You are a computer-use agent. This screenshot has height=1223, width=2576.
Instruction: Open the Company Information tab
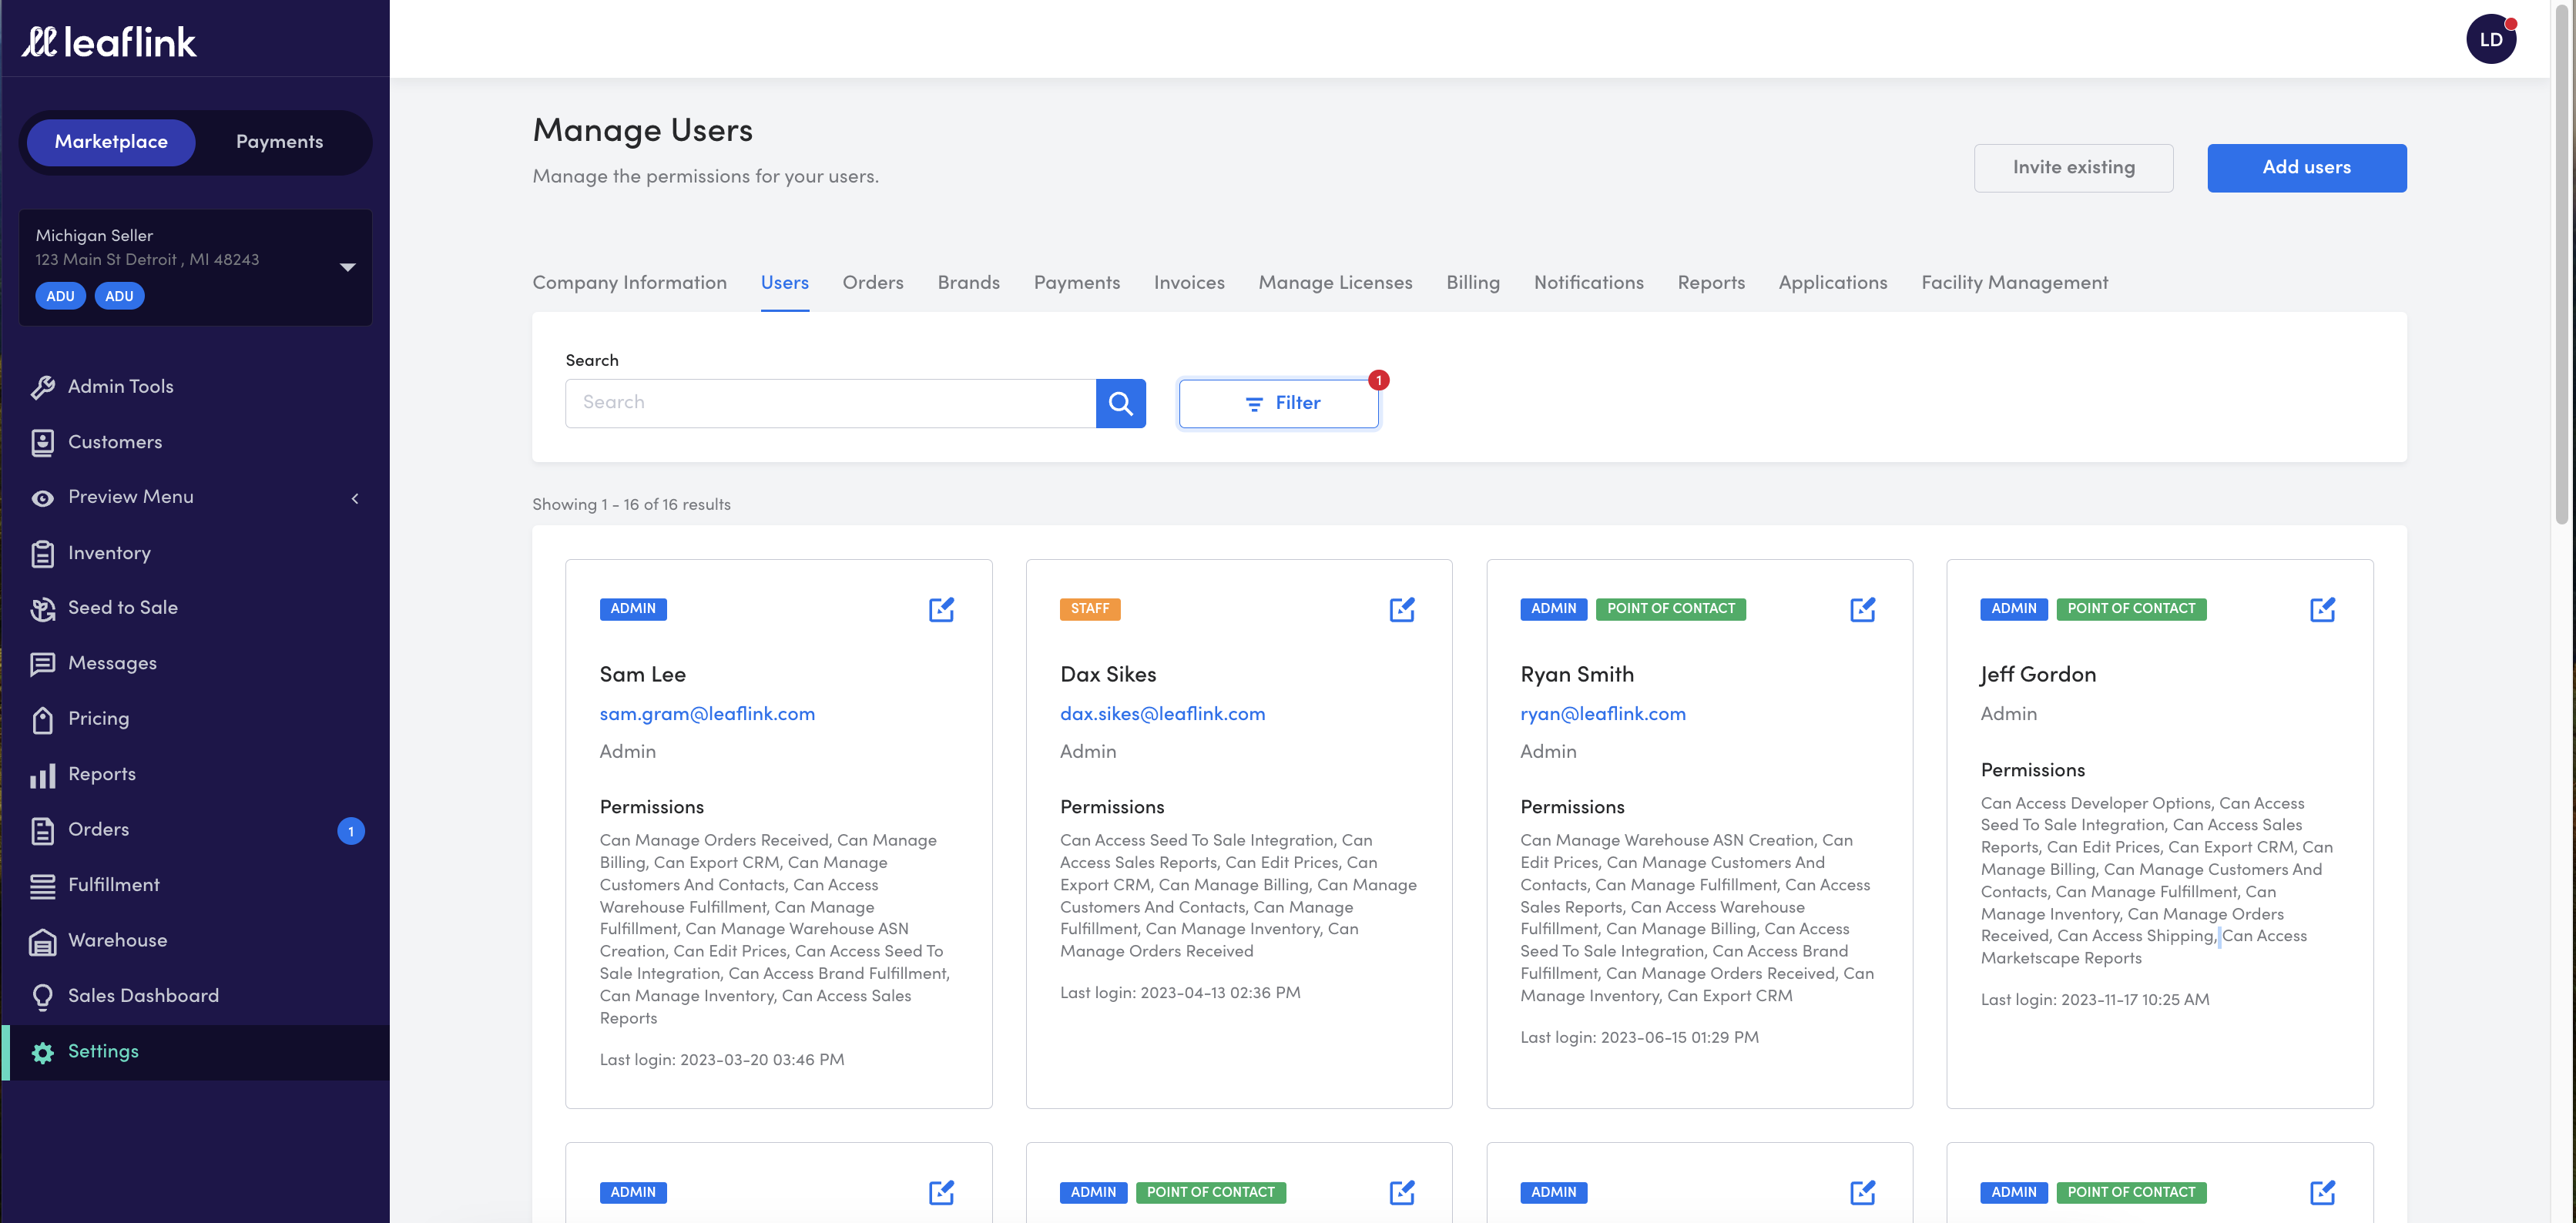(629, 283)
